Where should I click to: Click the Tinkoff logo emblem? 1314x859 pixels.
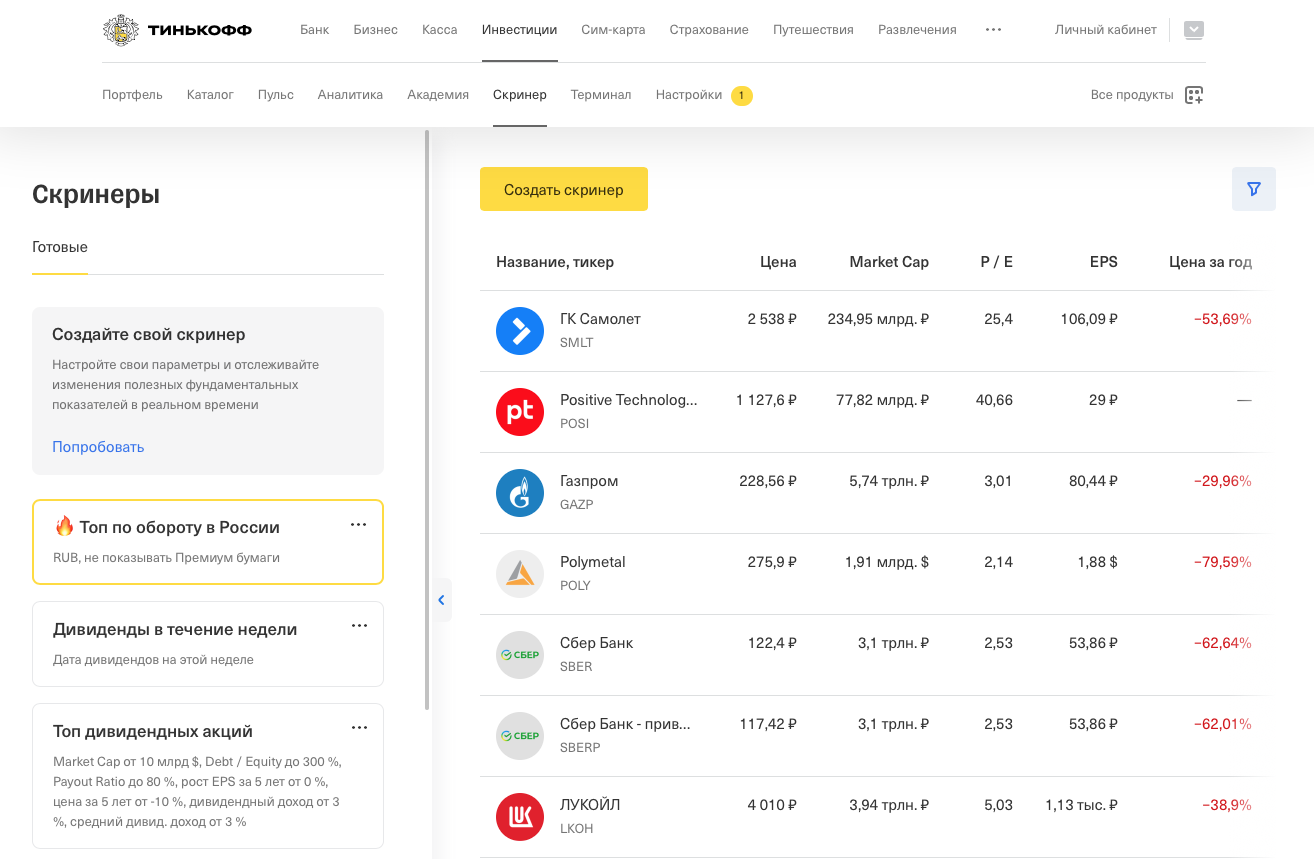(x=121, y=30)
